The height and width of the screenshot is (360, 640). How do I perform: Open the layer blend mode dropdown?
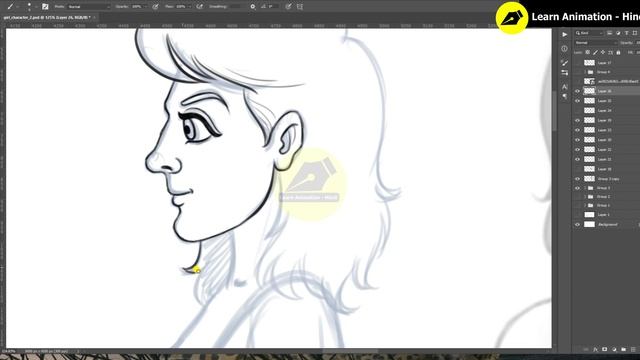(596, 43)
